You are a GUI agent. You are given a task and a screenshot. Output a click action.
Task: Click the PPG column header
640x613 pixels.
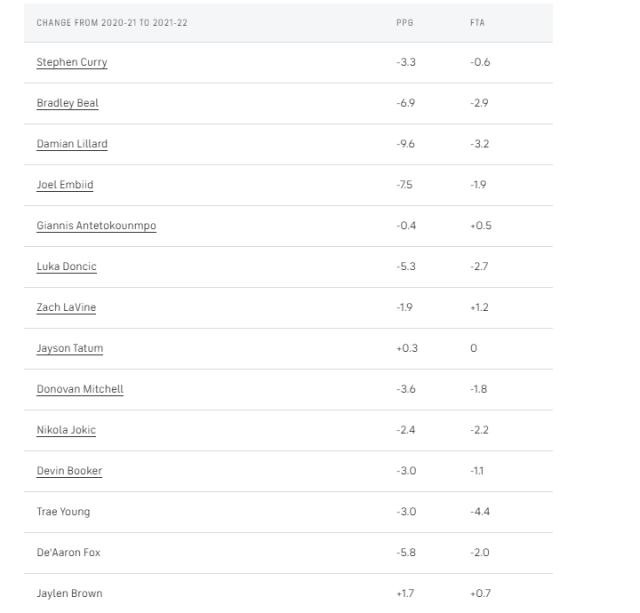[x=404, y=22]
